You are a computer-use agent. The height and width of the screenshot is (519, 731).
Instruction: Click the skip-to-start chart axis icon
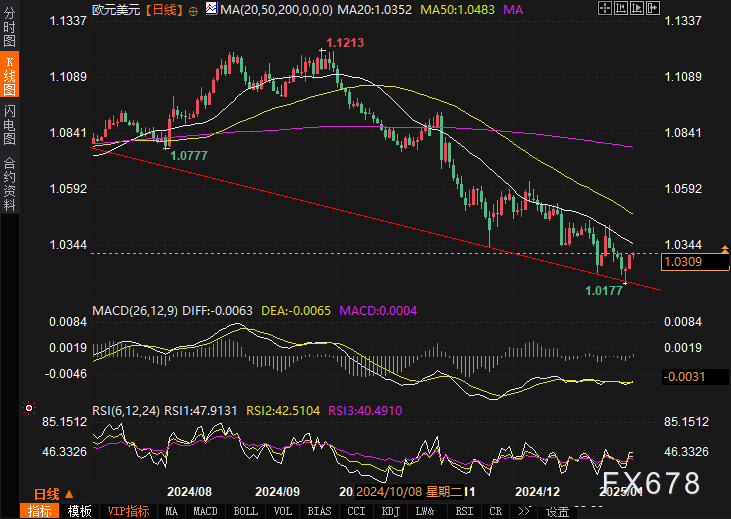pyautogui.click(x=621, y=8)
